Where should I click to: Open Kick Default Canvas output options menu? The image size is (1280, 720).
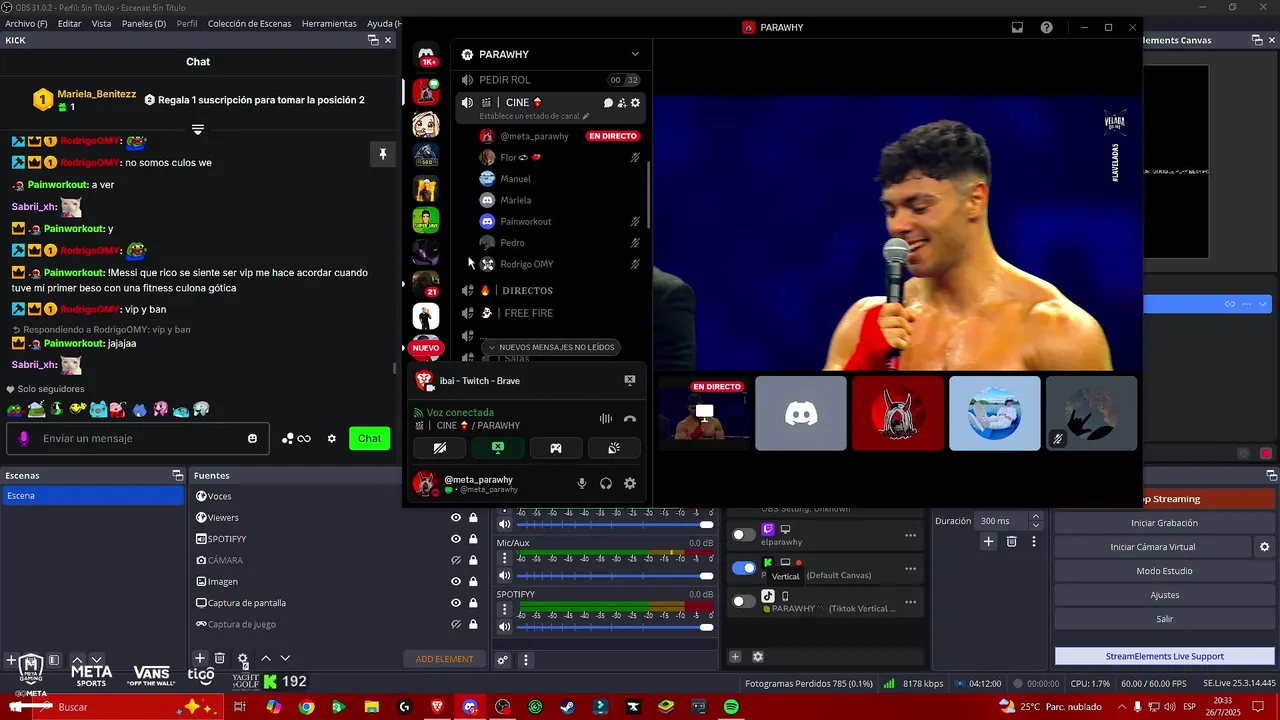910,568
